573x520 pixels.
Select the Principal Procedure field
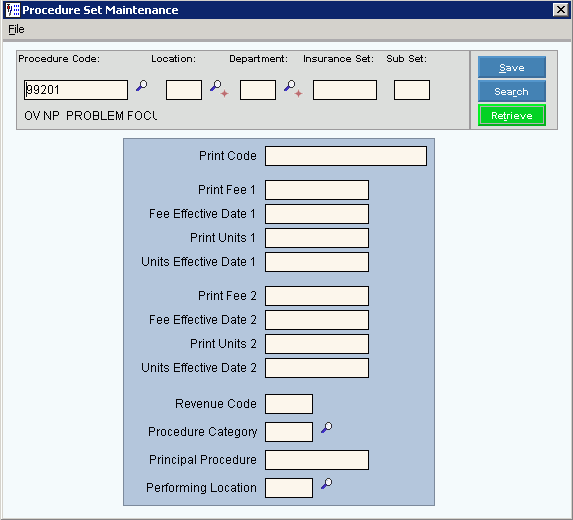[317, 460]
